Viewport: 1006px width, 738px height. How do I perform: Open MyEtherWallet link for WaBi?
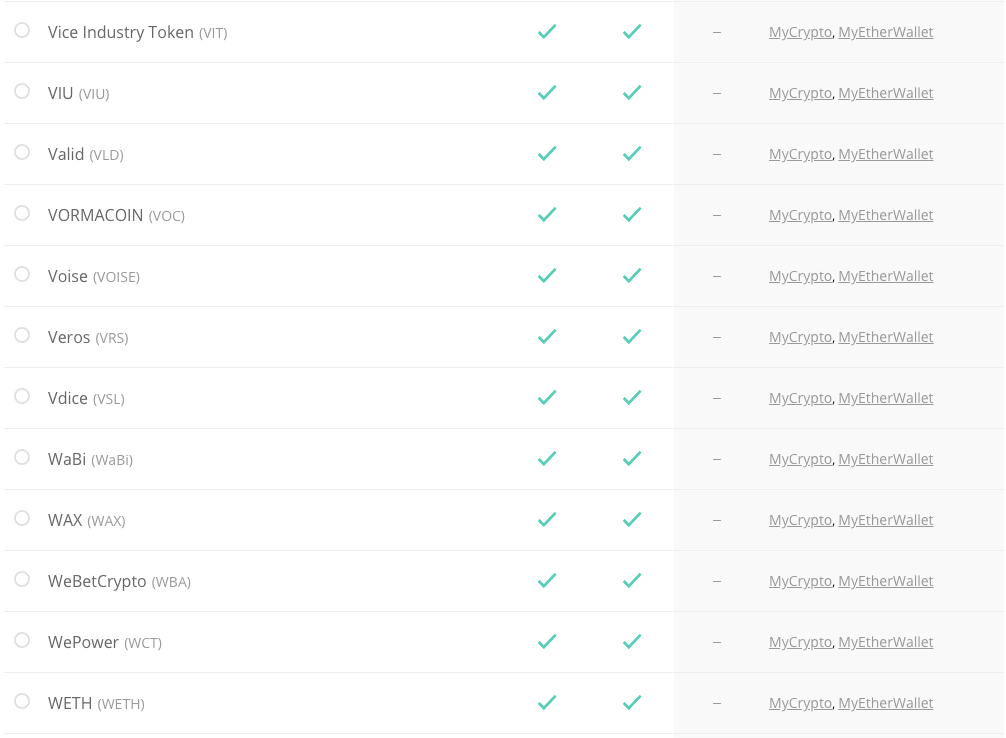885,459
